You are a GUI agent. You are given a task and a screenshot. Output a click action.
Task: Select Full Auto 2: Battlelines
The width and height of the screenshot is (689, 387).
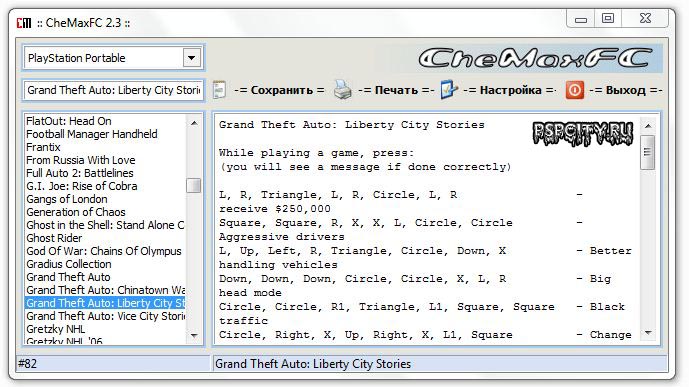(x=80, y=173)
